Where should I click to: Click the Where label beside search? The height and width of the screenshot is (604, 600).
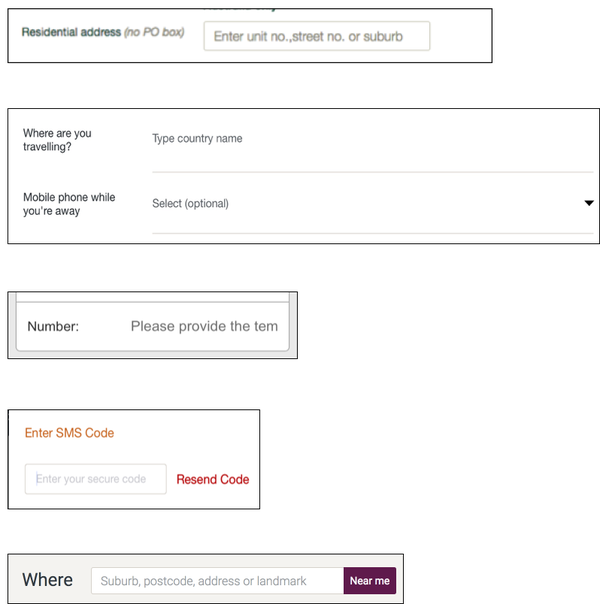pyautogui.click(x=47, y=580)
